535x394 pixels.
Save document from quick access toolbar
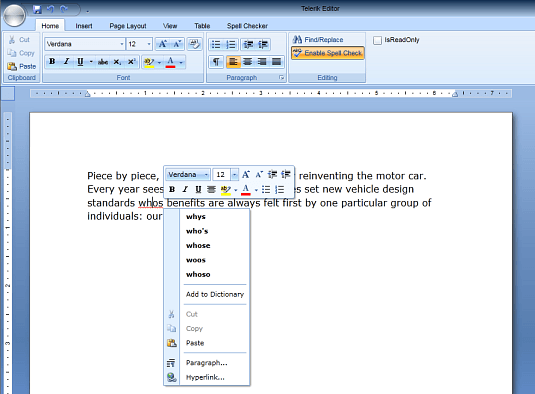point(37,9)
